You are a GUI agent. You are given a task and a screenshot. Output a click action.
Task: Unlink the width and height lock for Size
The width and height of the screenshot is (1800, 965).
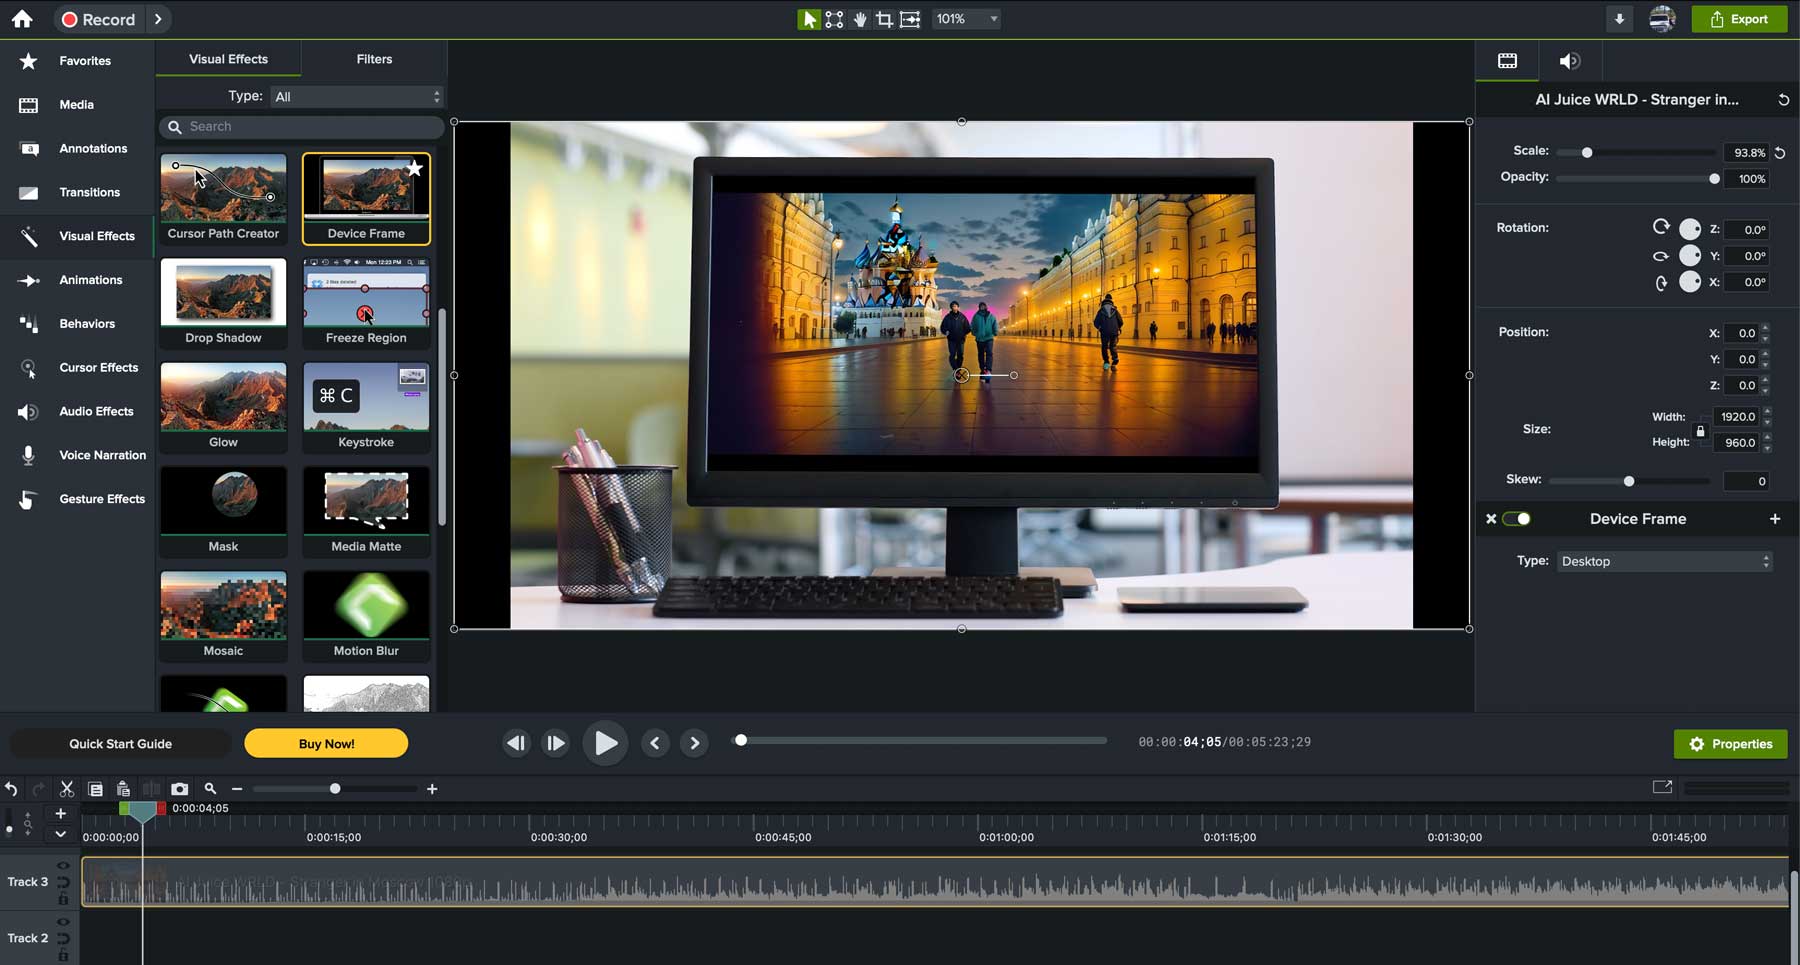pos(1700,430)
